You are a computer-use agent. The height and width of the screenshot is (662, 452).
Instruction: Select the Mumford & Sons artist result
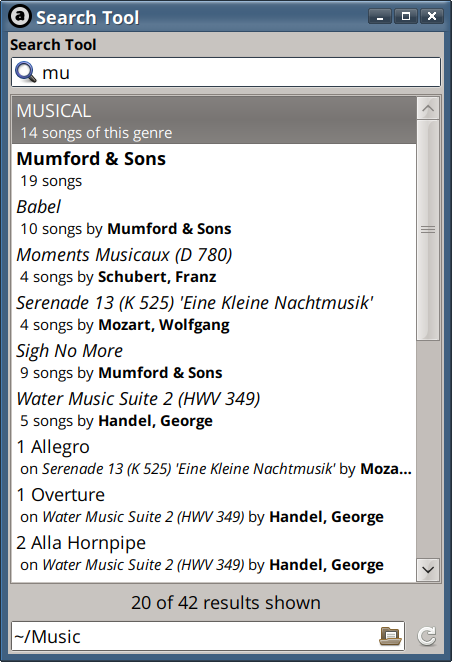click(214, 168)
